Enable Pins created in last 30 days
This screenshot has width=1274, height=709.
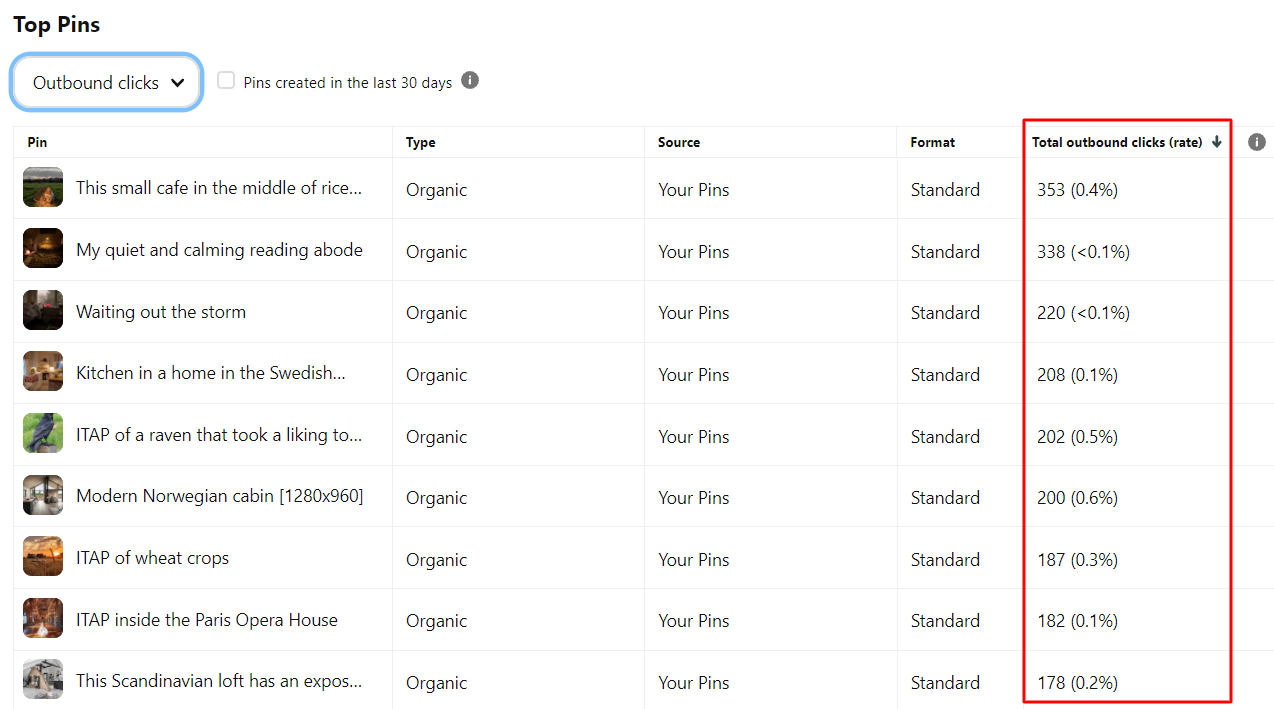(226, 81)
